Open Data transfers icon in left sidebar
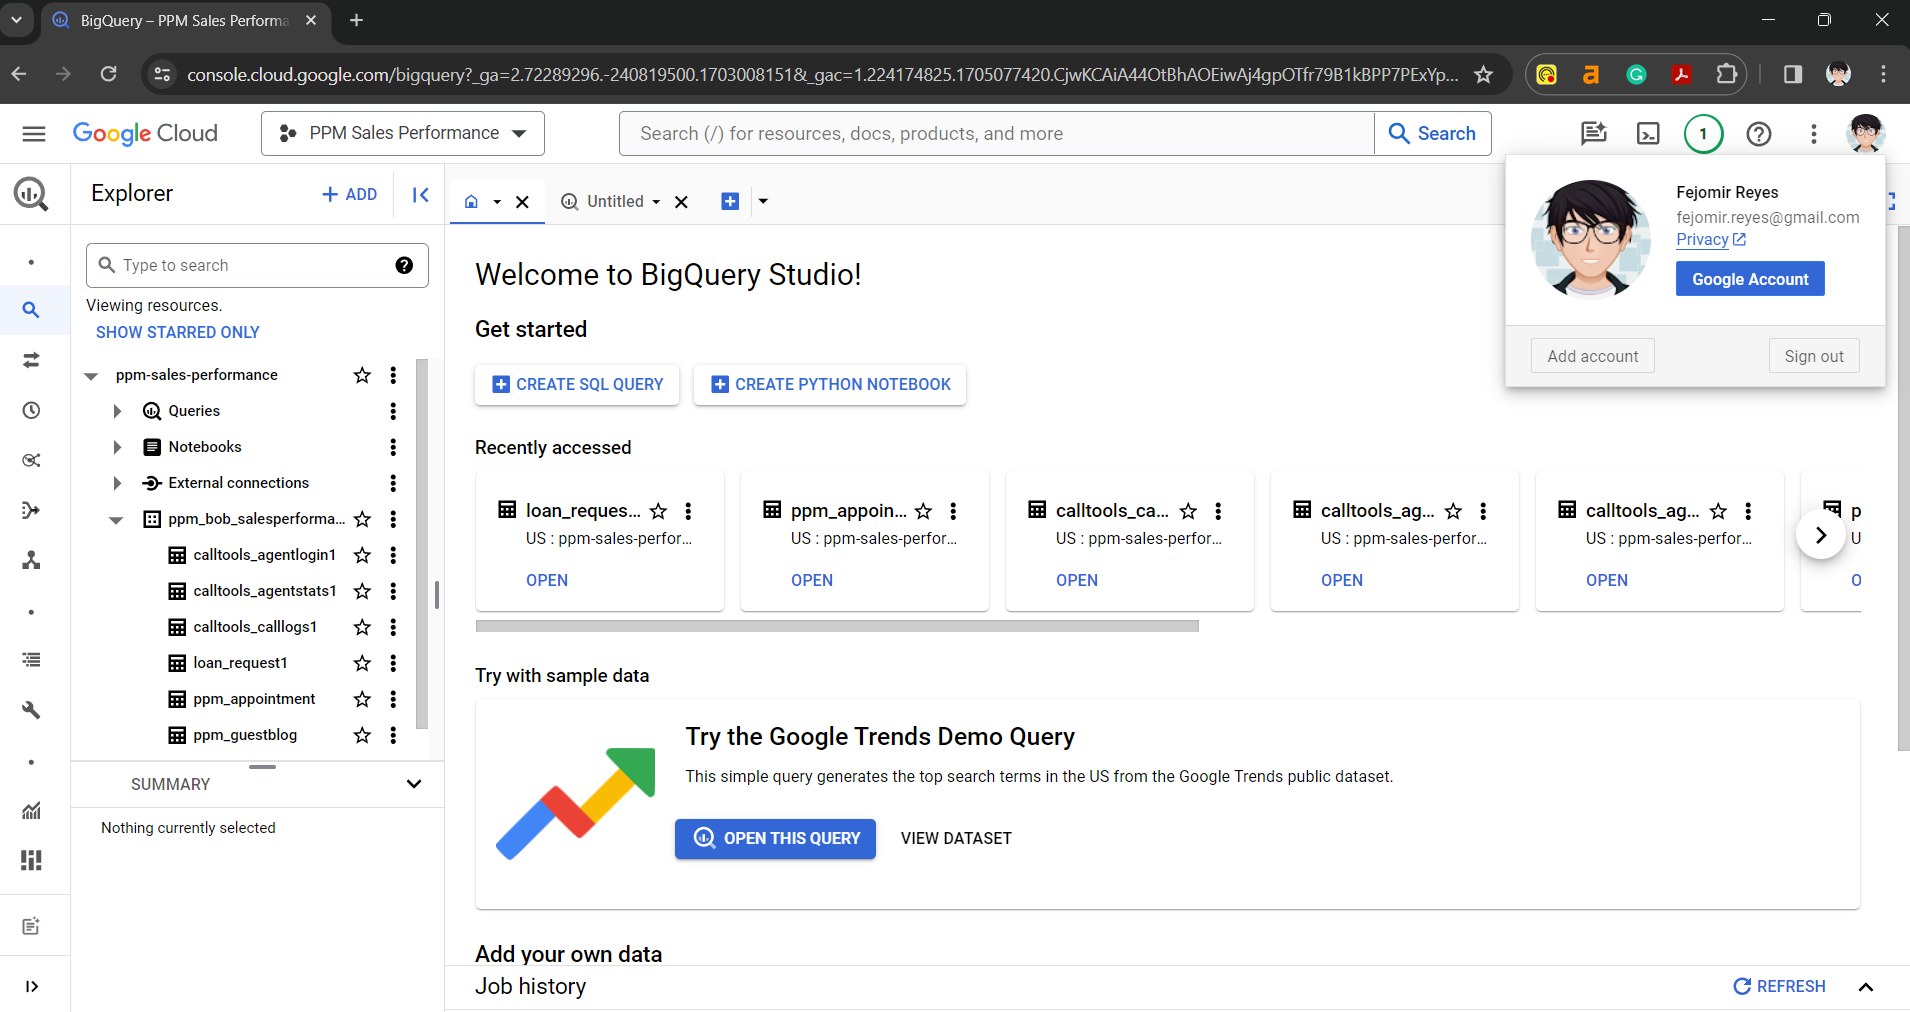 point(31,360)
